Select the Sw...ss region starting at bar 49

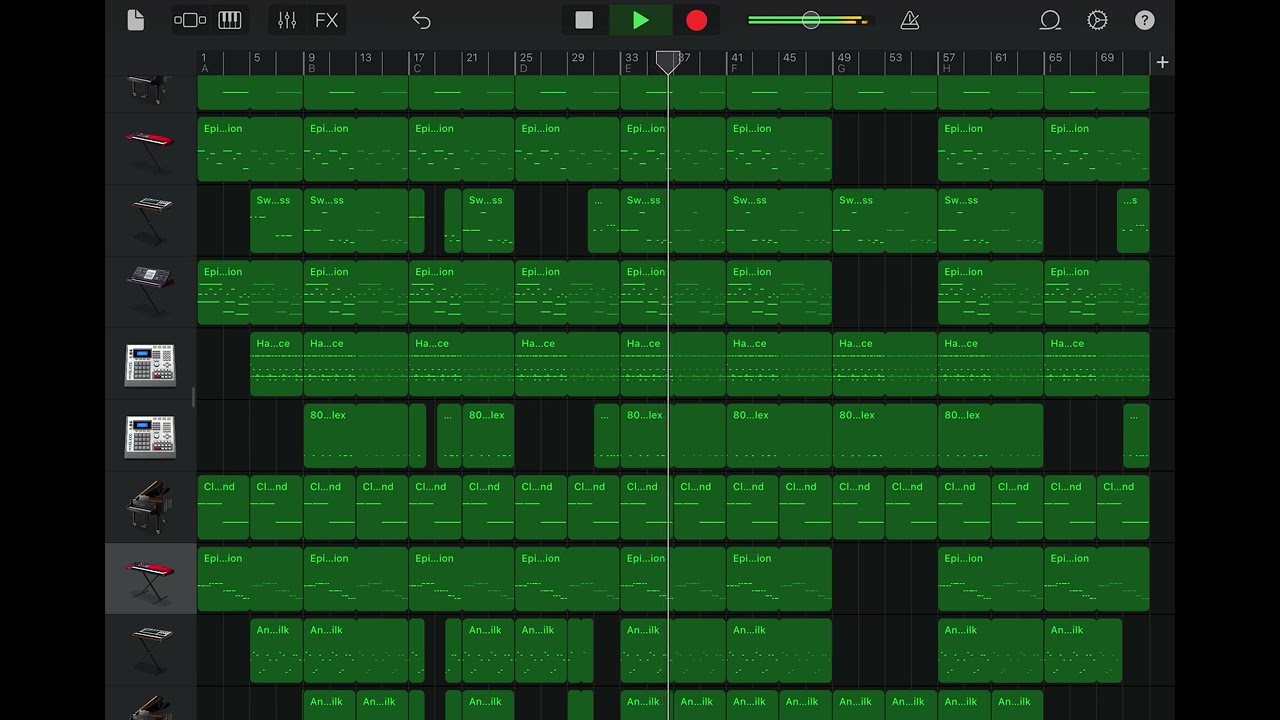tap(885, 221)
